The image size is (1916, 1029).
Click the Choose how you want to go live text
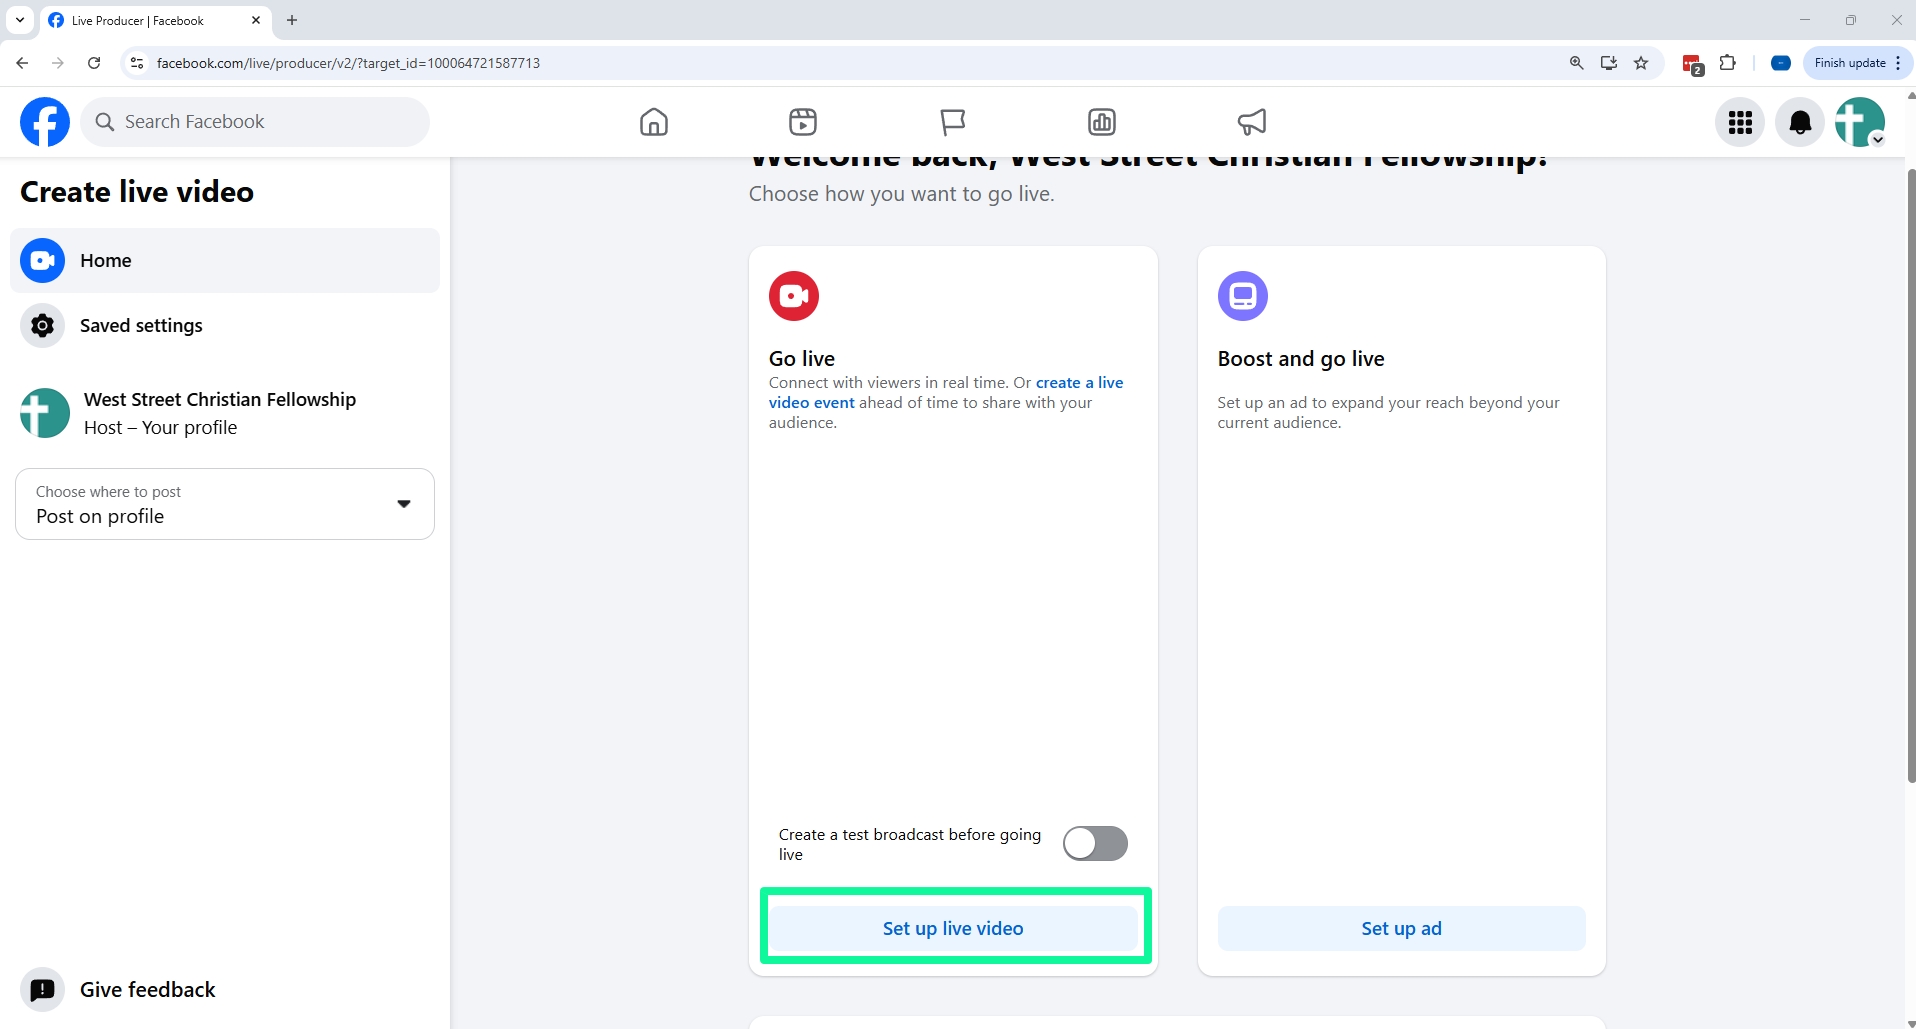point(901,194)
